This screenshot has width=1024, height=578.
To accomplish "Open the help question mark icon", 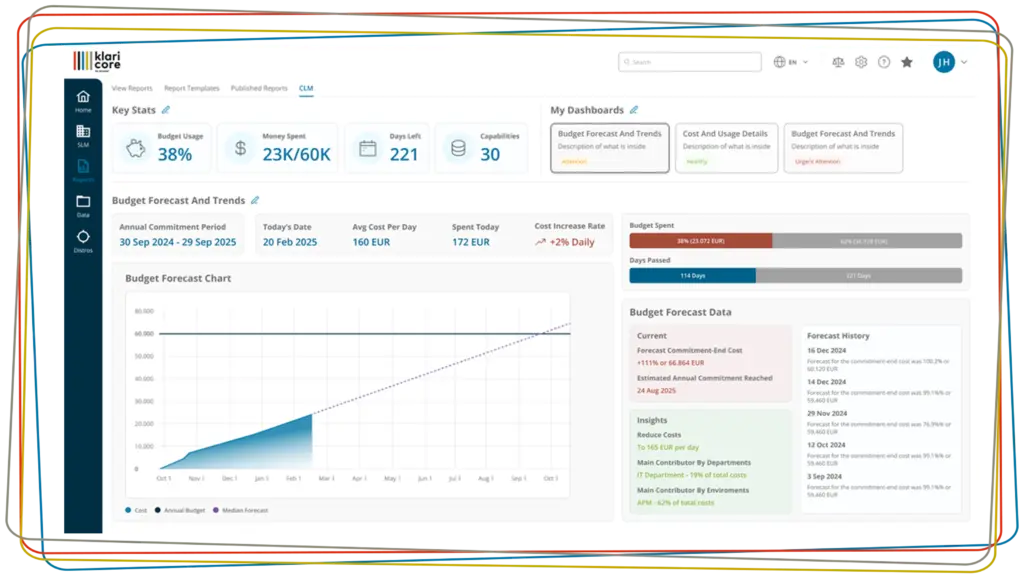I will pyautogui.click(x=884, y=62).
